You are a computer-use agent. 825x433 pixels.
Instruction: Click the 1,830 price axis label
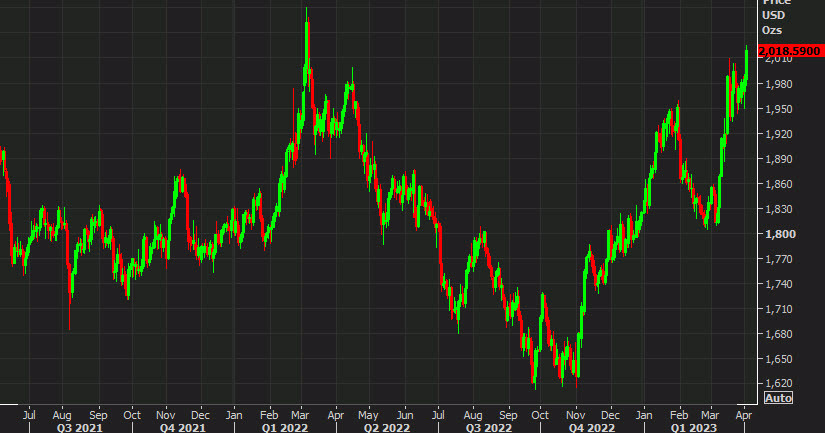[779, 209]
